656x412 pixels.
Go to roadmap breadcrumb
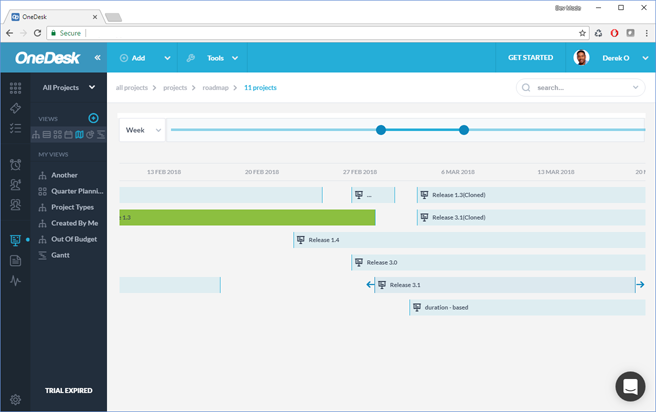coord(215,87)
